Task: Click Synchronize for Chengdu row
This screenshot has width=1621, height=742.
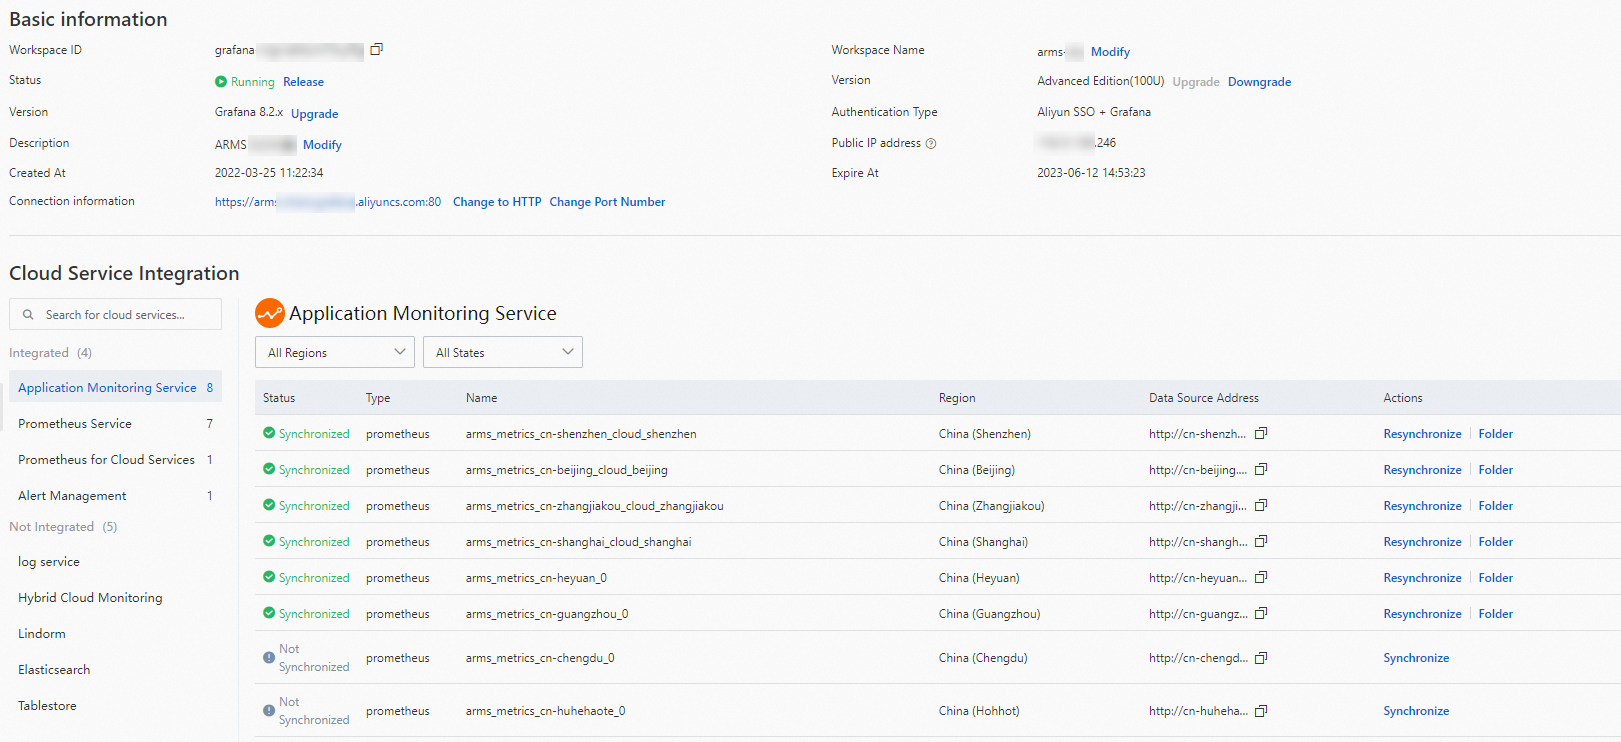Action: click(1416, 658)
